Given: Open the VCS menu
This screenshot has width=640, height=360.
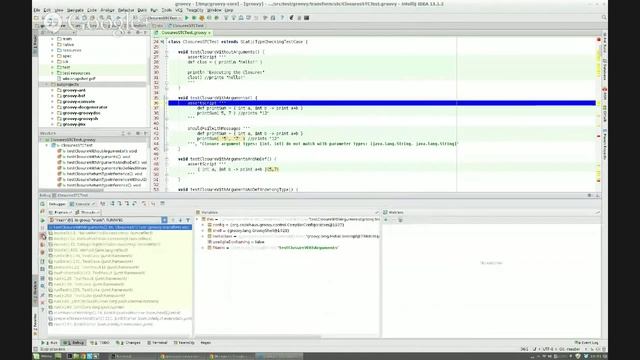Looking at the screenshot, I should (x=179, y=10).
